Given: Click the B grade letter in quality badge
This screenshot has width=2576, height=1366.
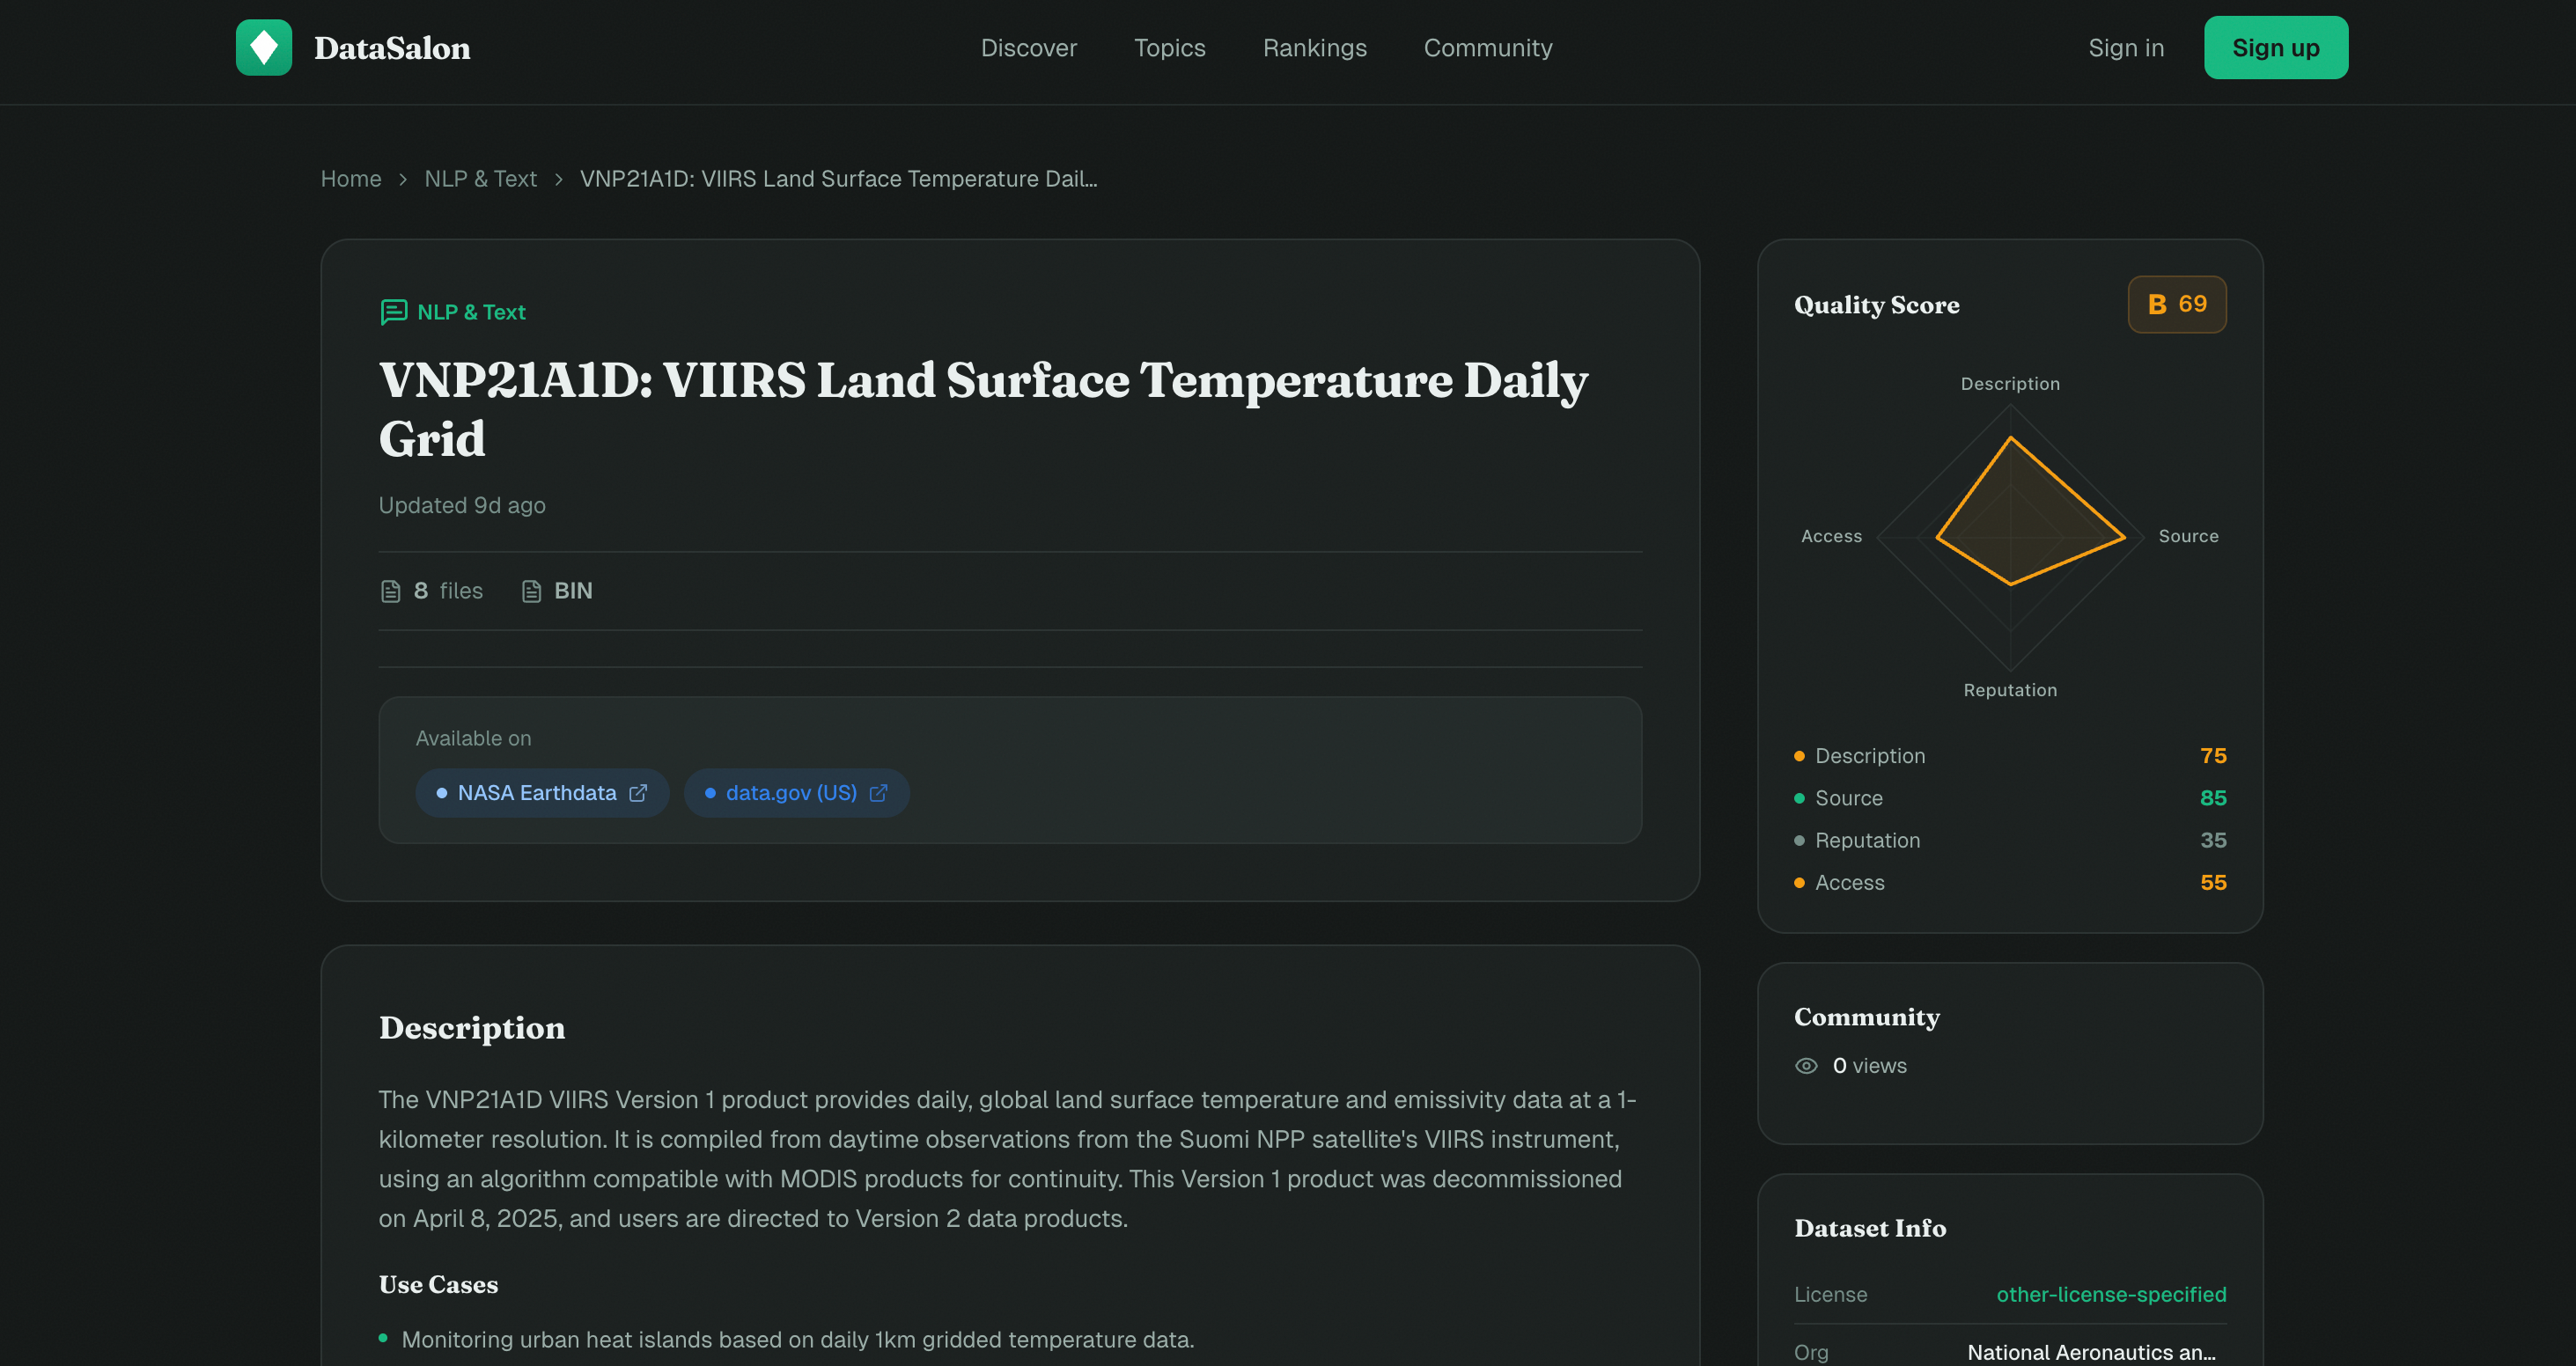Looking at the screenshot, I should pyautogui.click(x=2157, y=304).
